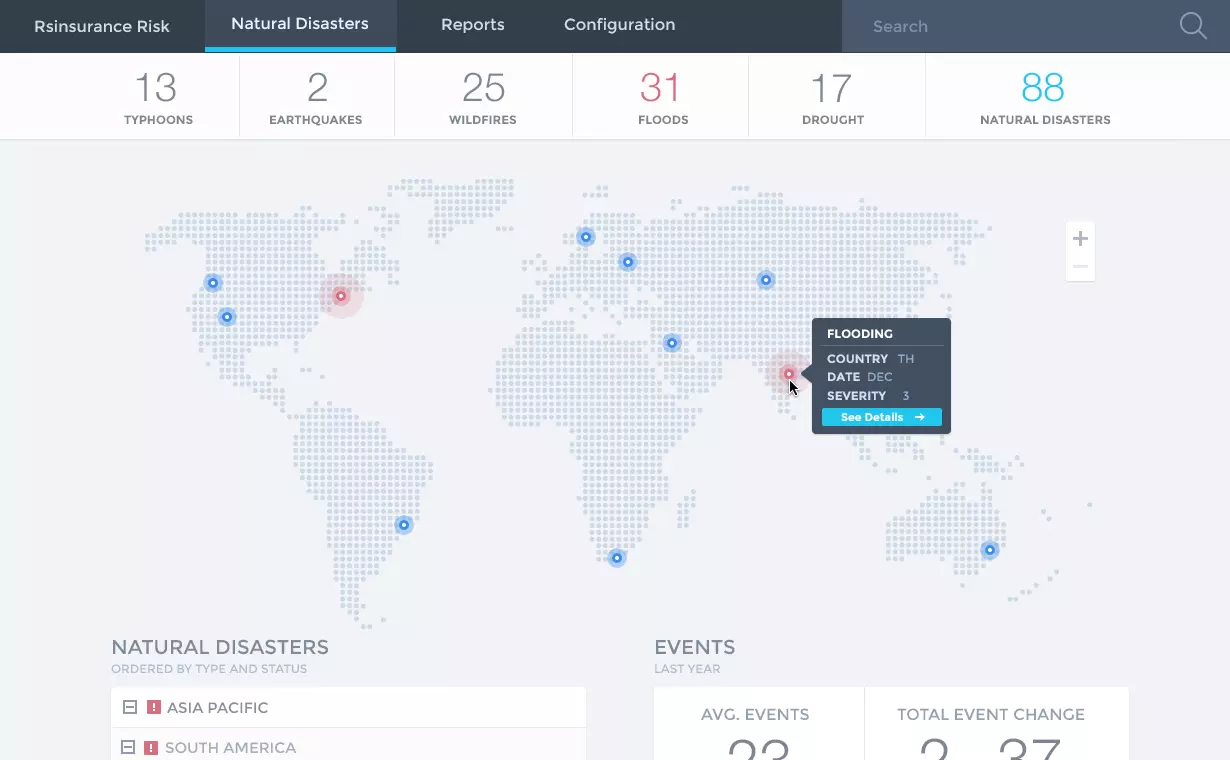This screenshot has width=1230, height=760.
Task: Click the DATE DEC line in popup
Action: [x=860, y=377]
